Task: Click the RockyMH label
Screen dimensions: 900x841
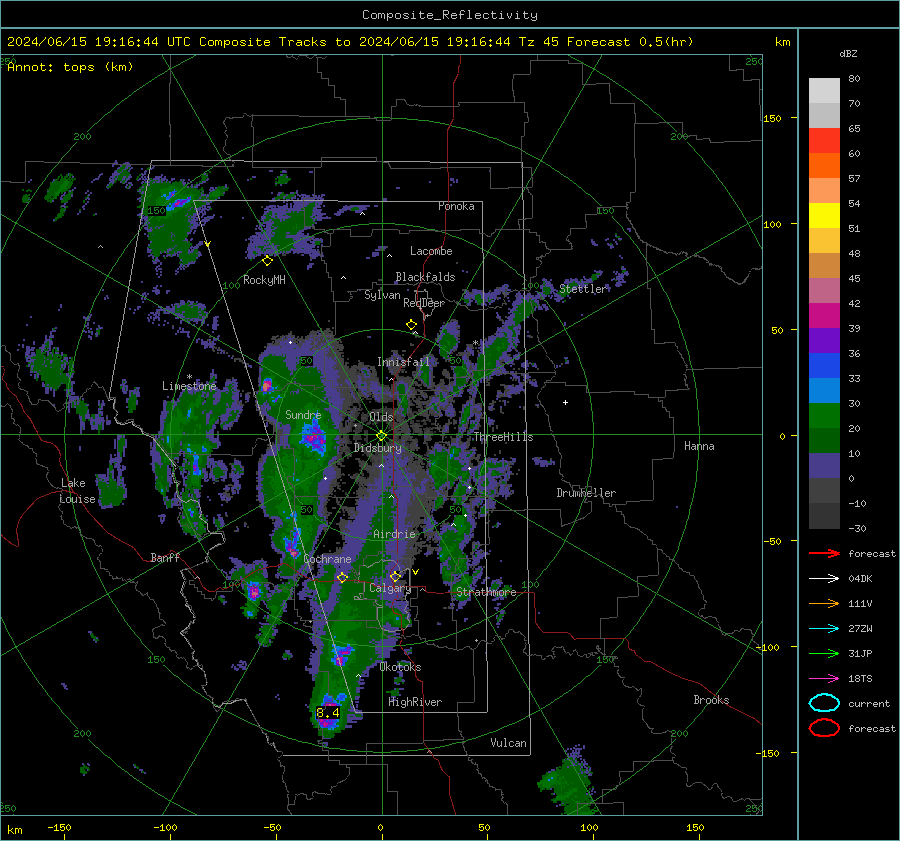Action: [x=264, y=280]
